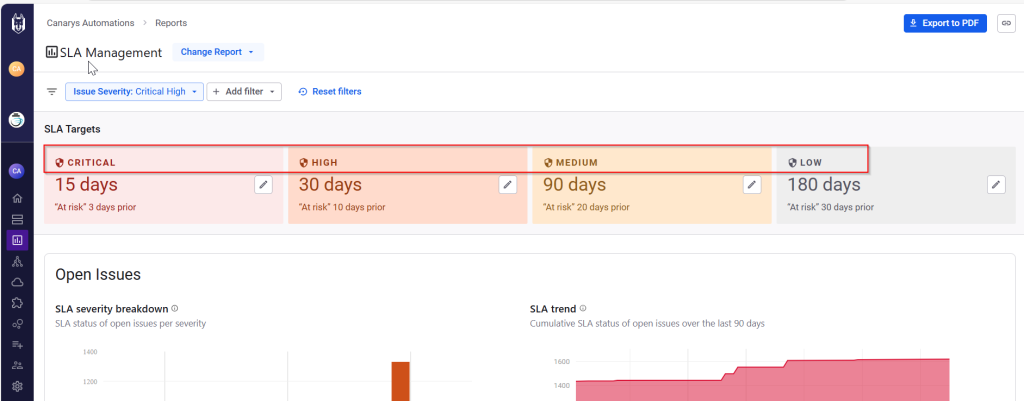
Task: Click Canarys Automations in the breadcrumb
Action: point(92,23)
